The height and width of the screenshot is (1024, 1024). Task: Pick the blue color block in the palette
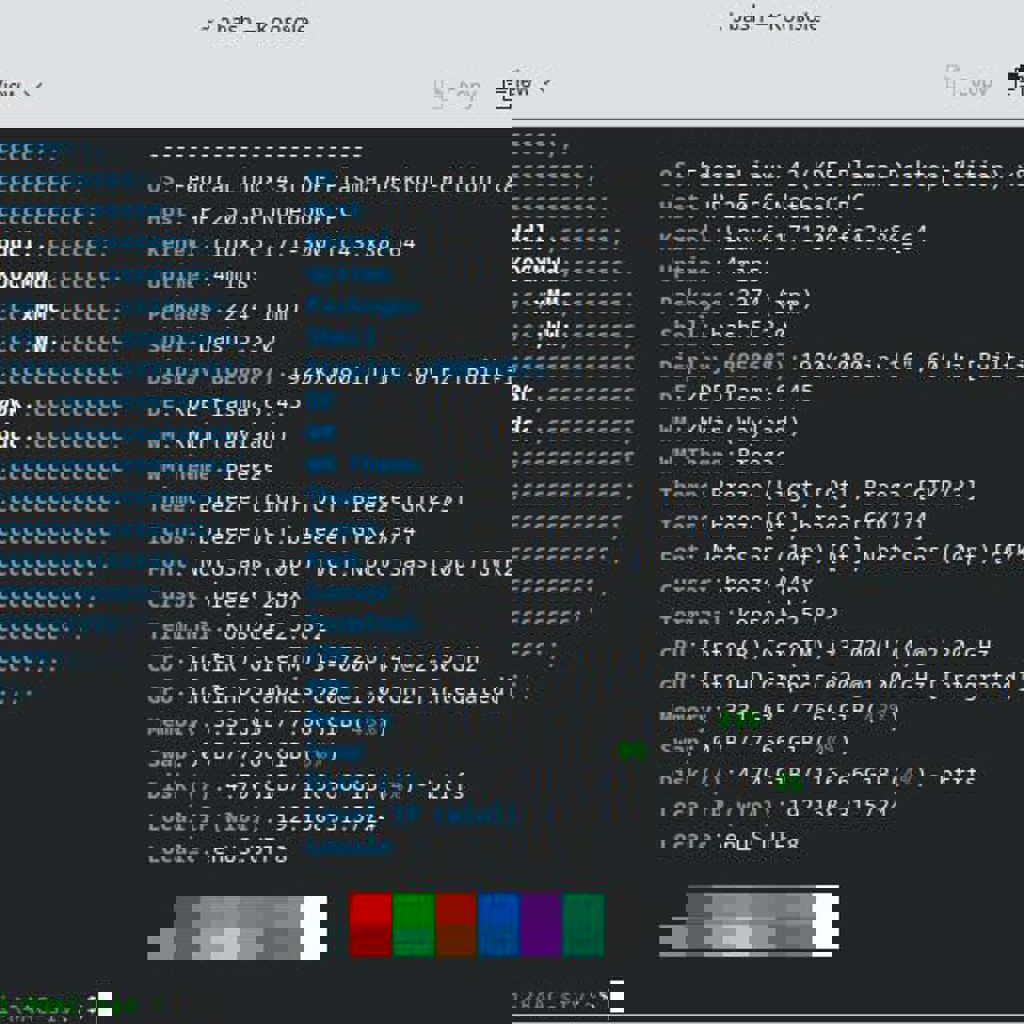coord(498,925)
